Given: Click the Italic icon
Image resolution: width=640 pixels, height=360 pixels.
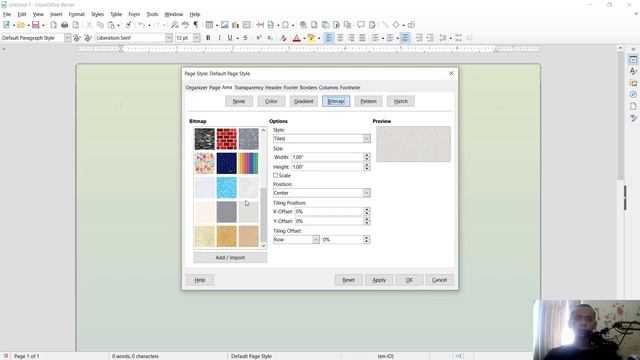Looking at the screenshot, I should tap(219, 38).
